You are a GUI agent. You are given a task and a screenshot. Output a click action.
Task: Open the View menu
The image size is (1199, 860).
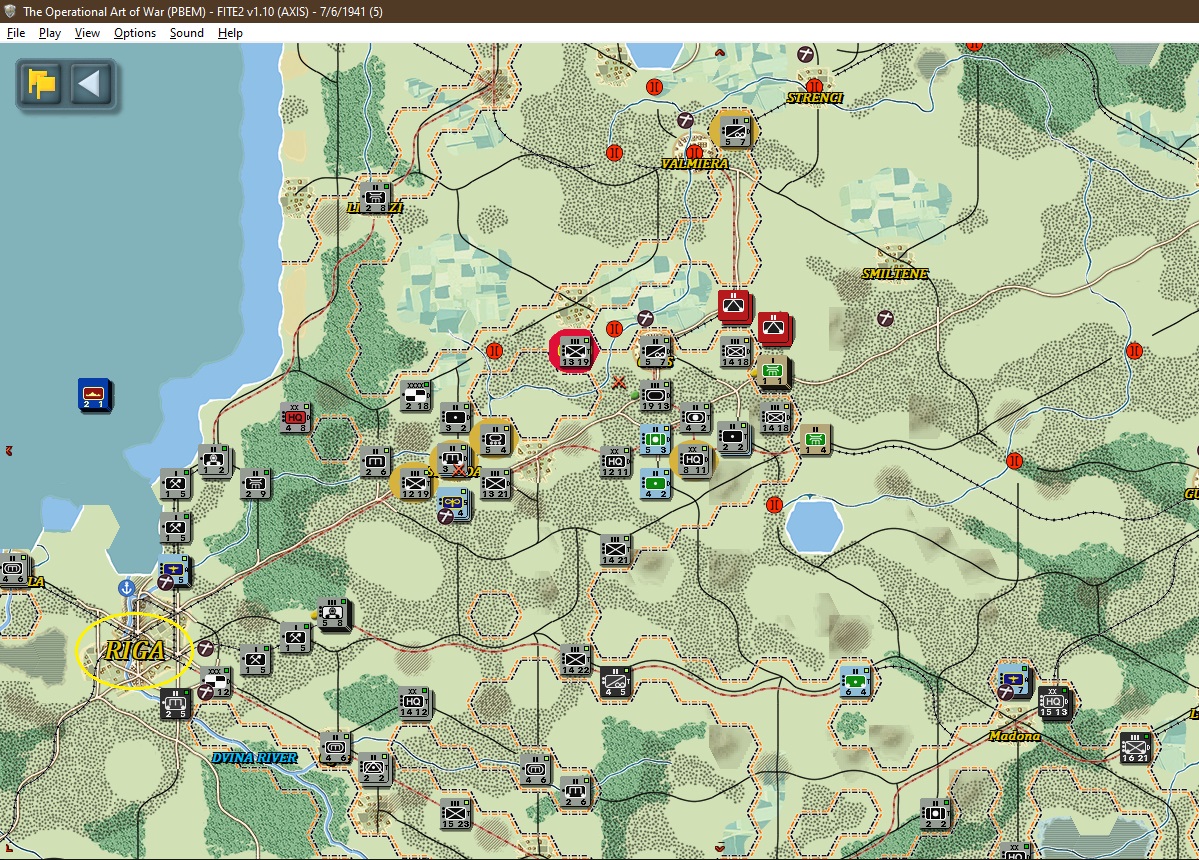(x=87, y=33)
